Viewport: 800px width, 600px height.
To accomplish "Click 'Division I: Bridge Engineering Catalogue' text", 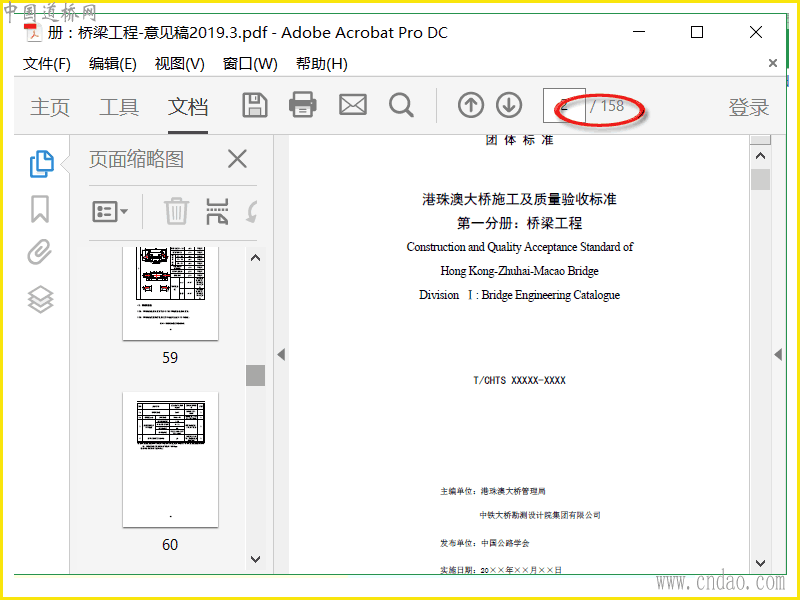I will point(519,295).
